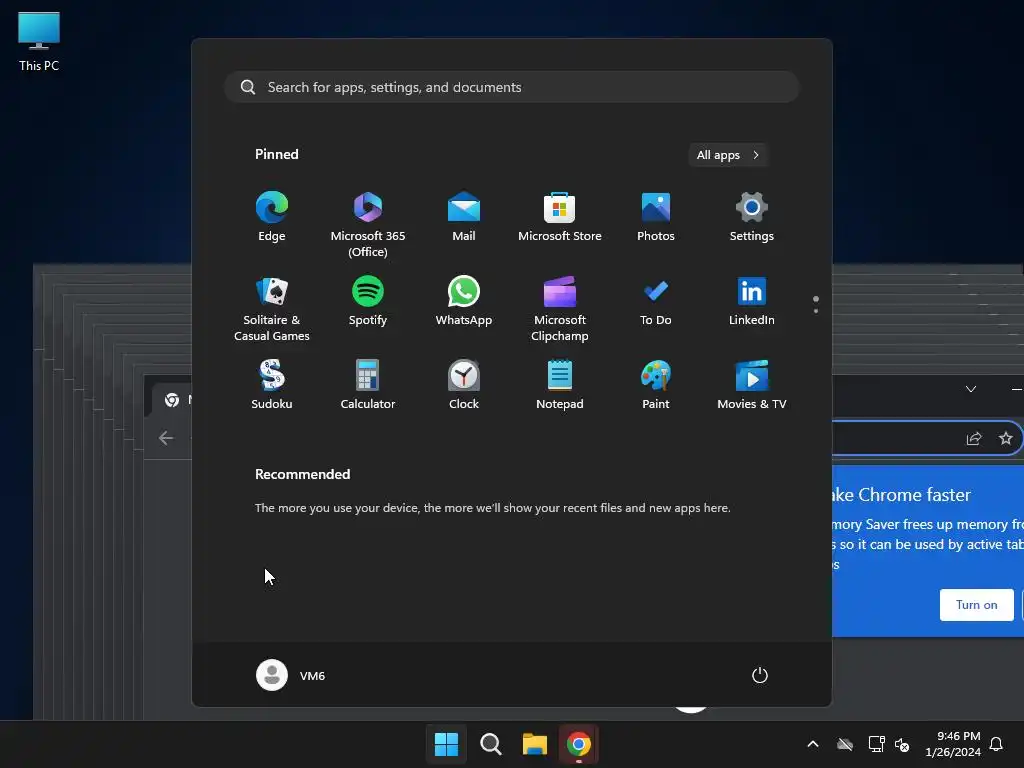Viewport: 1024px width, 768px height.
Task: Click Chrome back arrow button
Action: point(166,438)
